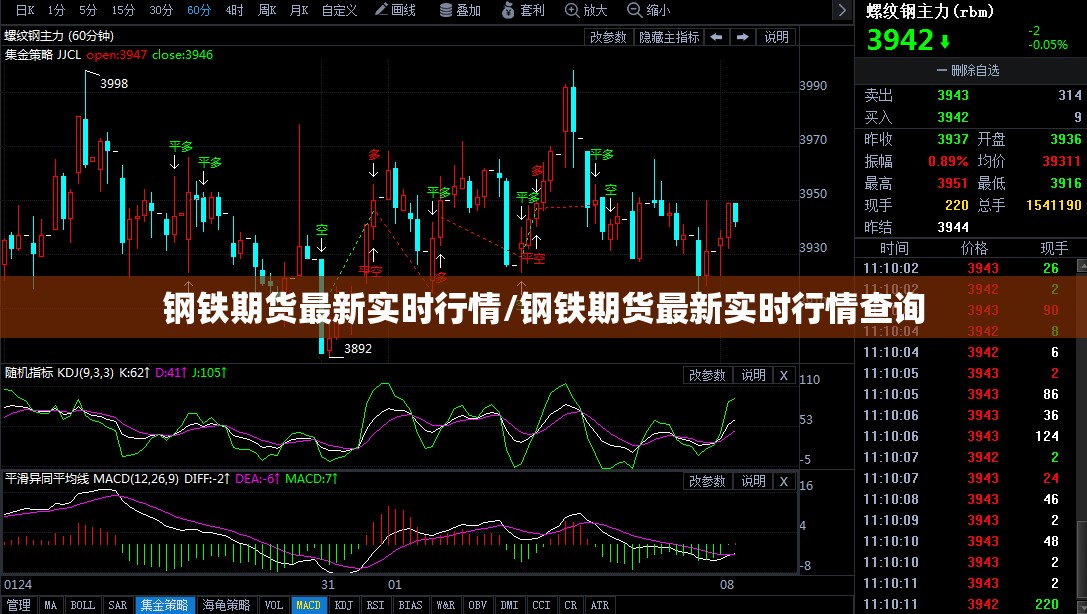Open the 套利 arbitrage tool

tap(523, 10)
